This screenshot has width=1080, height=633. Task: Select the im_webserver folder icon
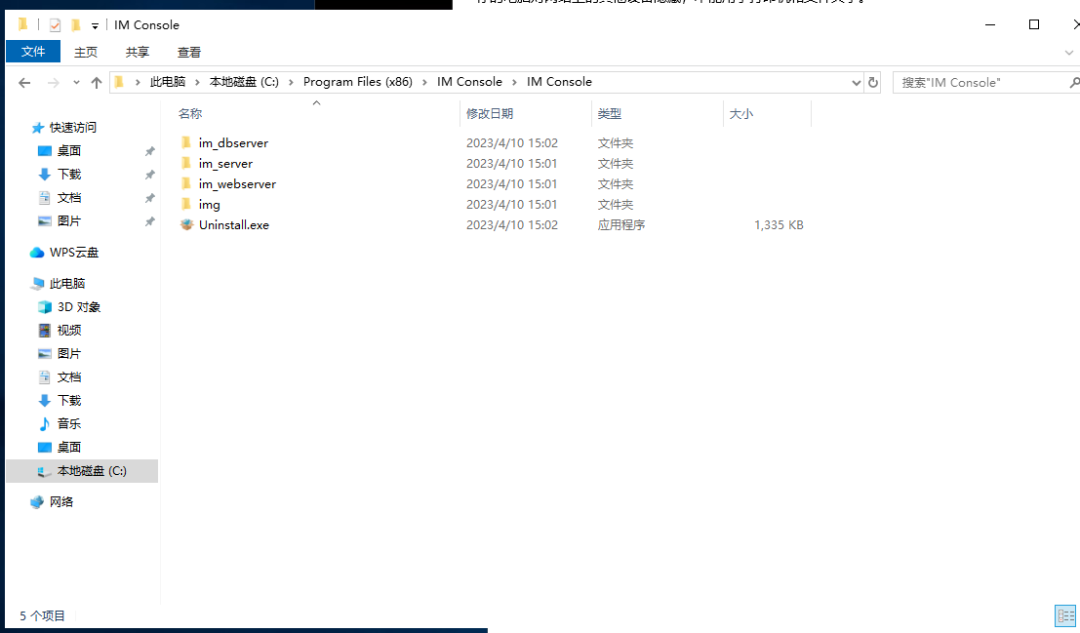pyautogui.click(x=186, y=184)
